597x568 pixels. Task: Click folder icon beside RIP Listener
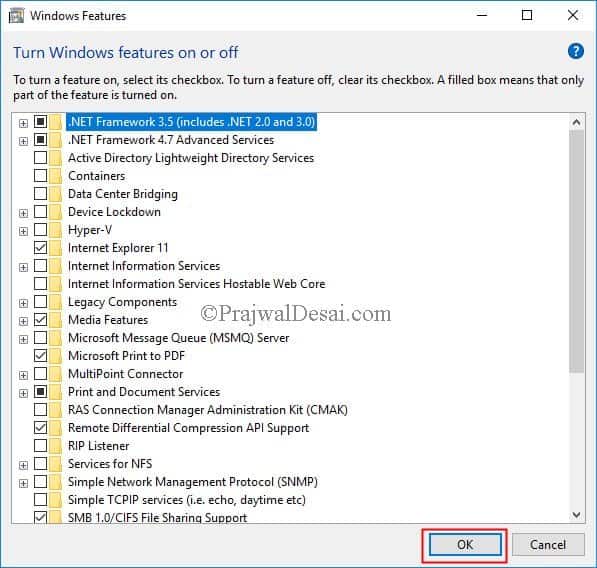point(55,446)
